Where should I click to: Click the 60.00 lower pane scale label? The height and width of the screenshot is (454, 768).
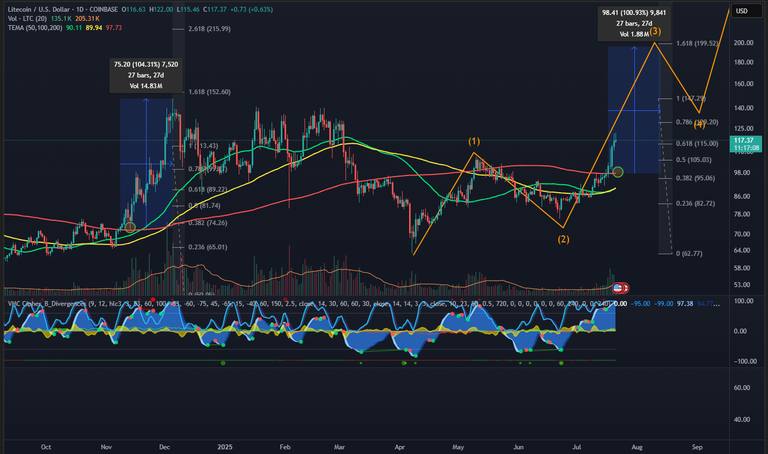tap(742, 388)
